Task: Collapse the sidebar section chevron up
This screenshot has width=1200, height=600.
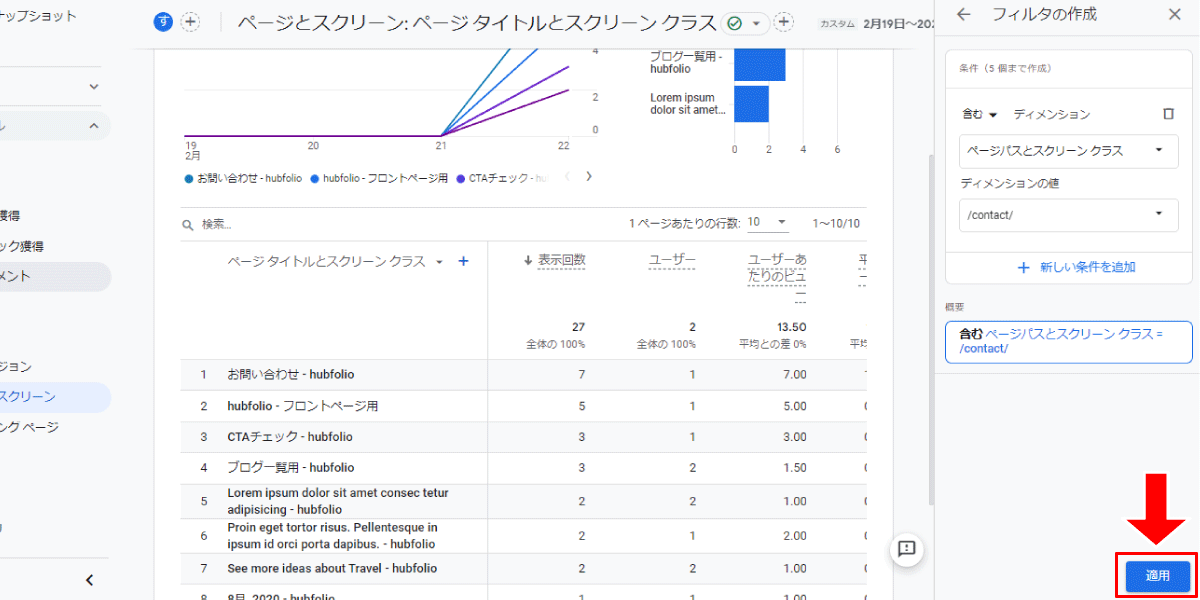Action: coord(93,126)
